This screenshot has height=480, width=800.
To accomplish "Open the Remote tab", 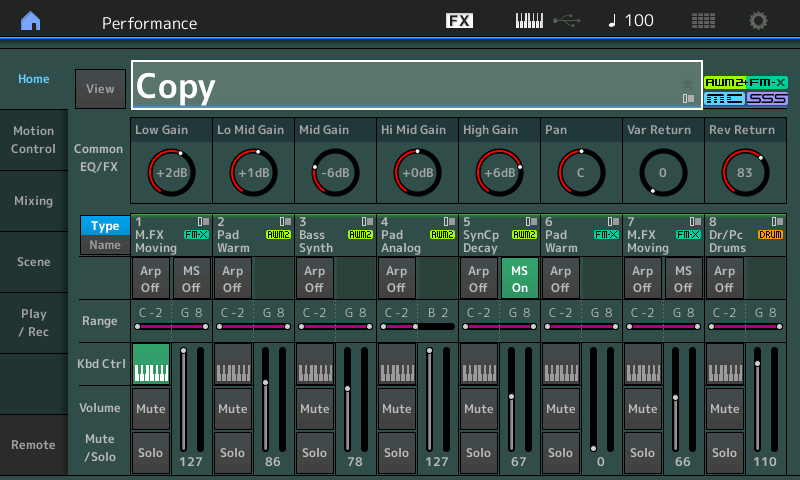I will point(33,445).
